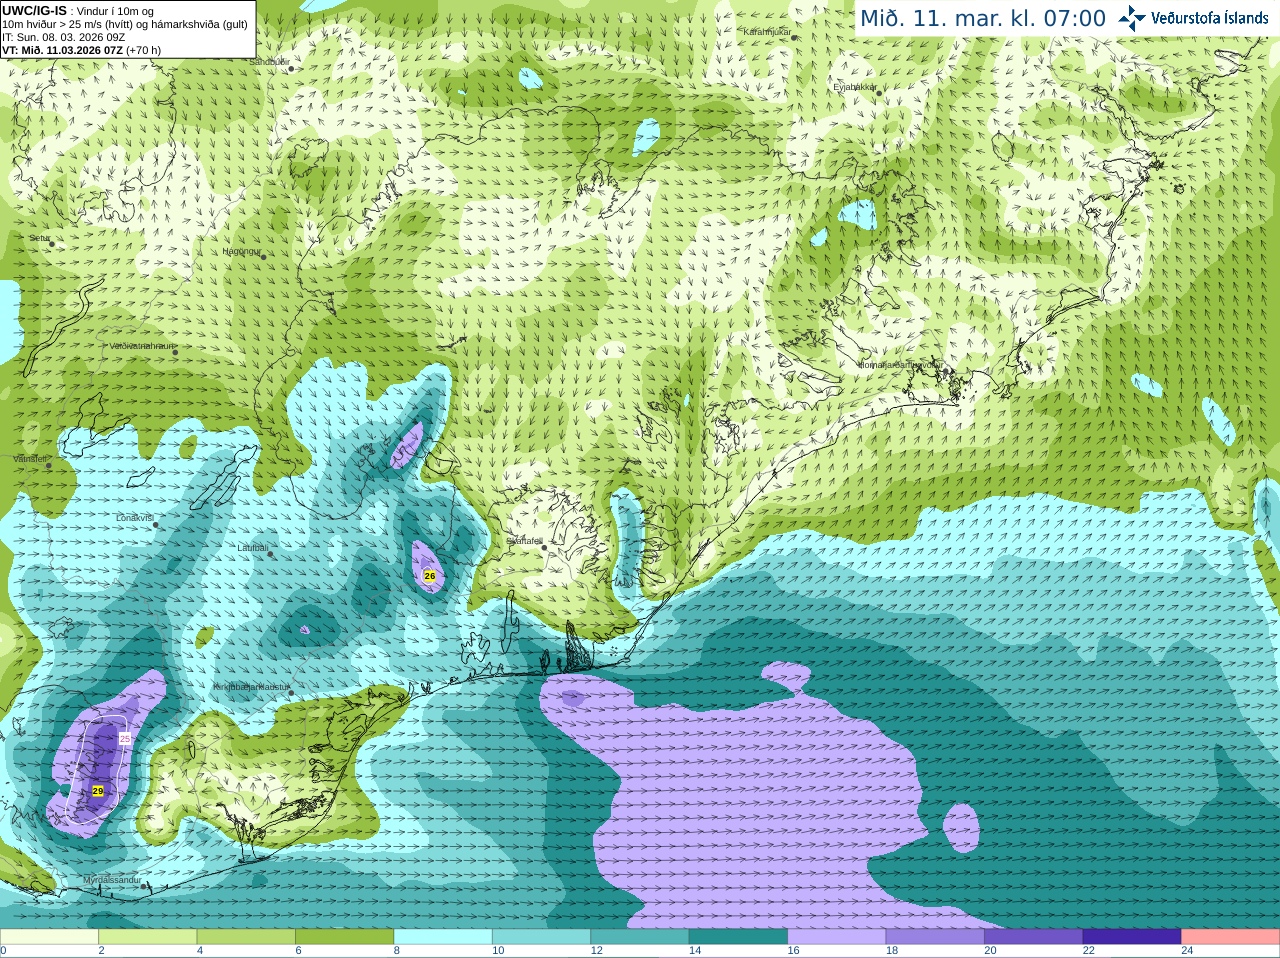Screen dimensions: 1280x958
Task: Click the yellow 26 gust marker
Action: pyautogui.click(x=430, y=576)
